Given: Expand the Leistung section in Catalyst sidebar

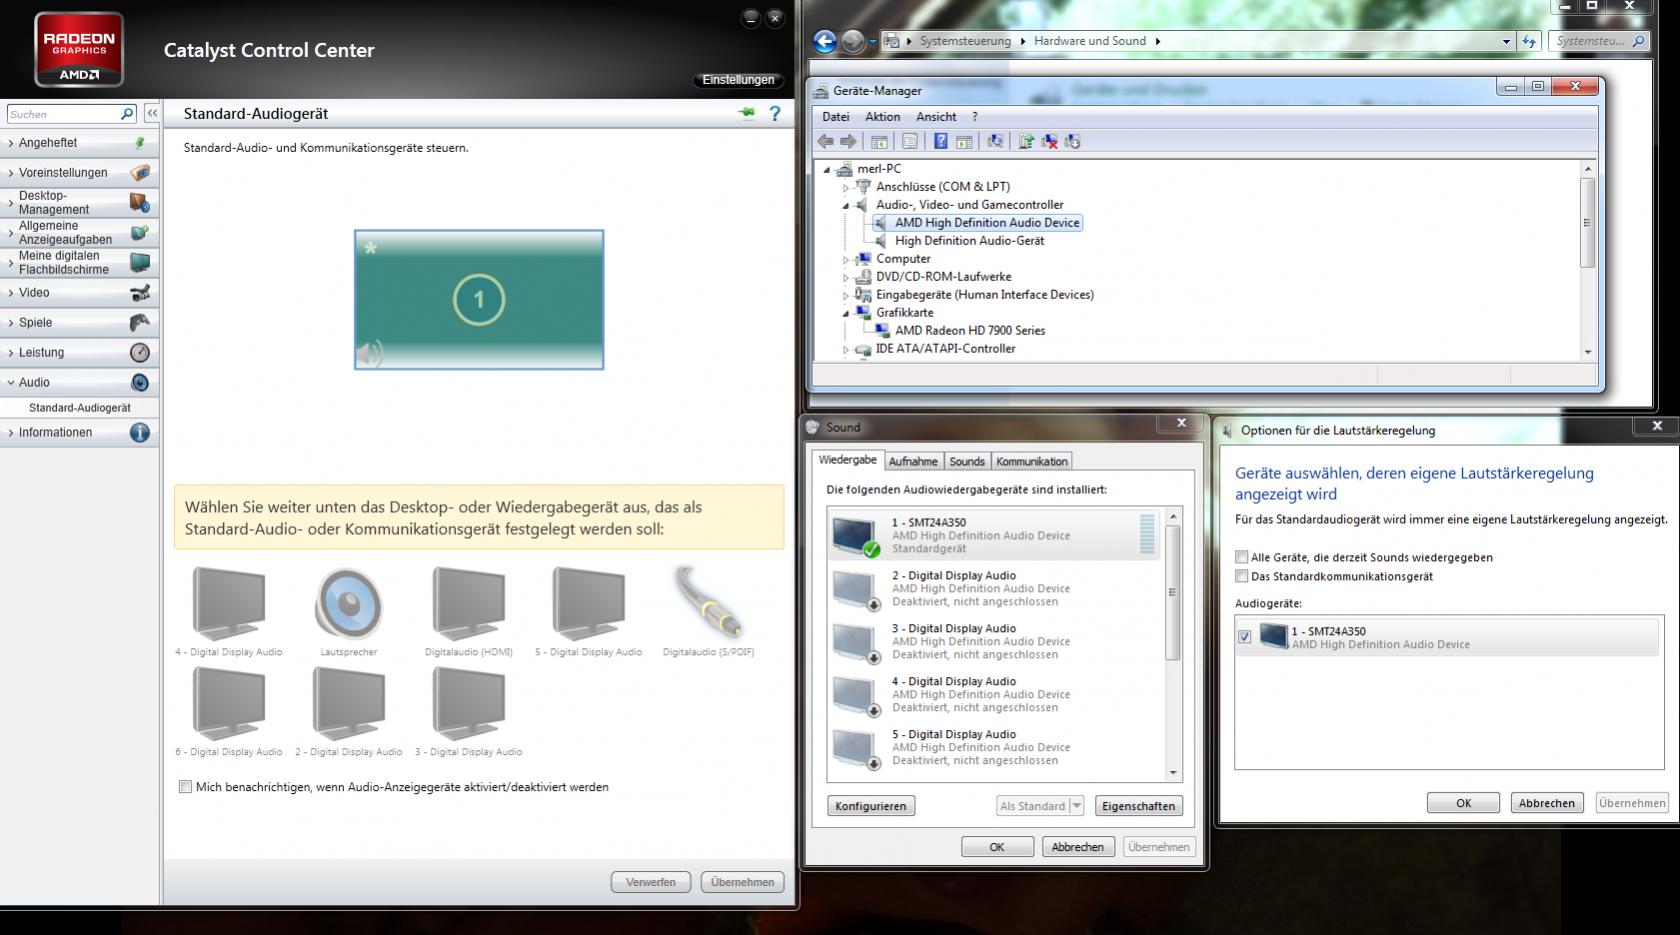Looking at the screenshot, I should 79,353.
